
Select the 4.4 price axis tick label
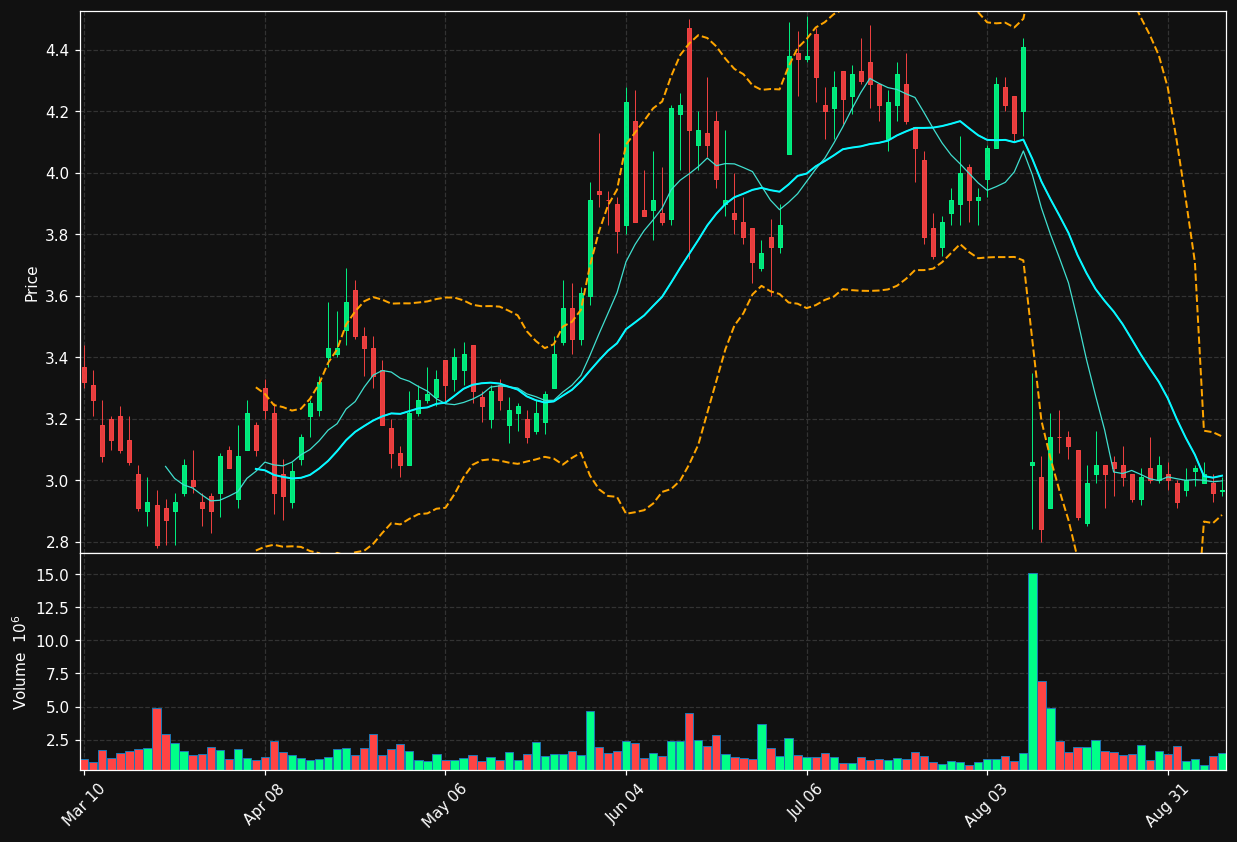point(60,51)
